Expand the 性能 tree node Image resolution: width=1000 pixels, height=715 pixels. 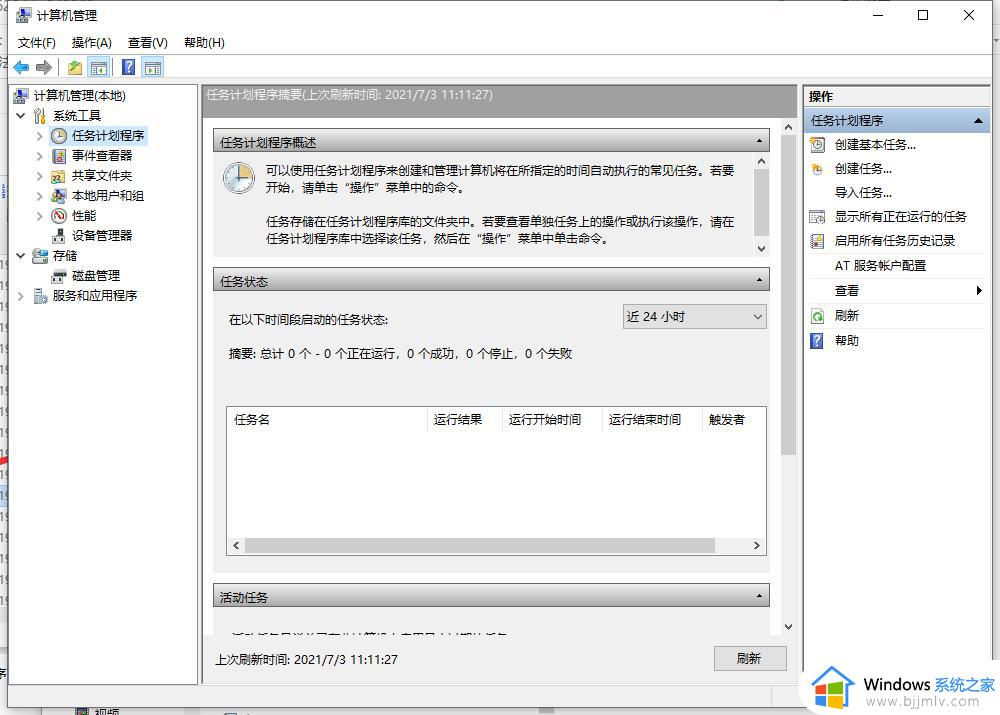[40, 216]
